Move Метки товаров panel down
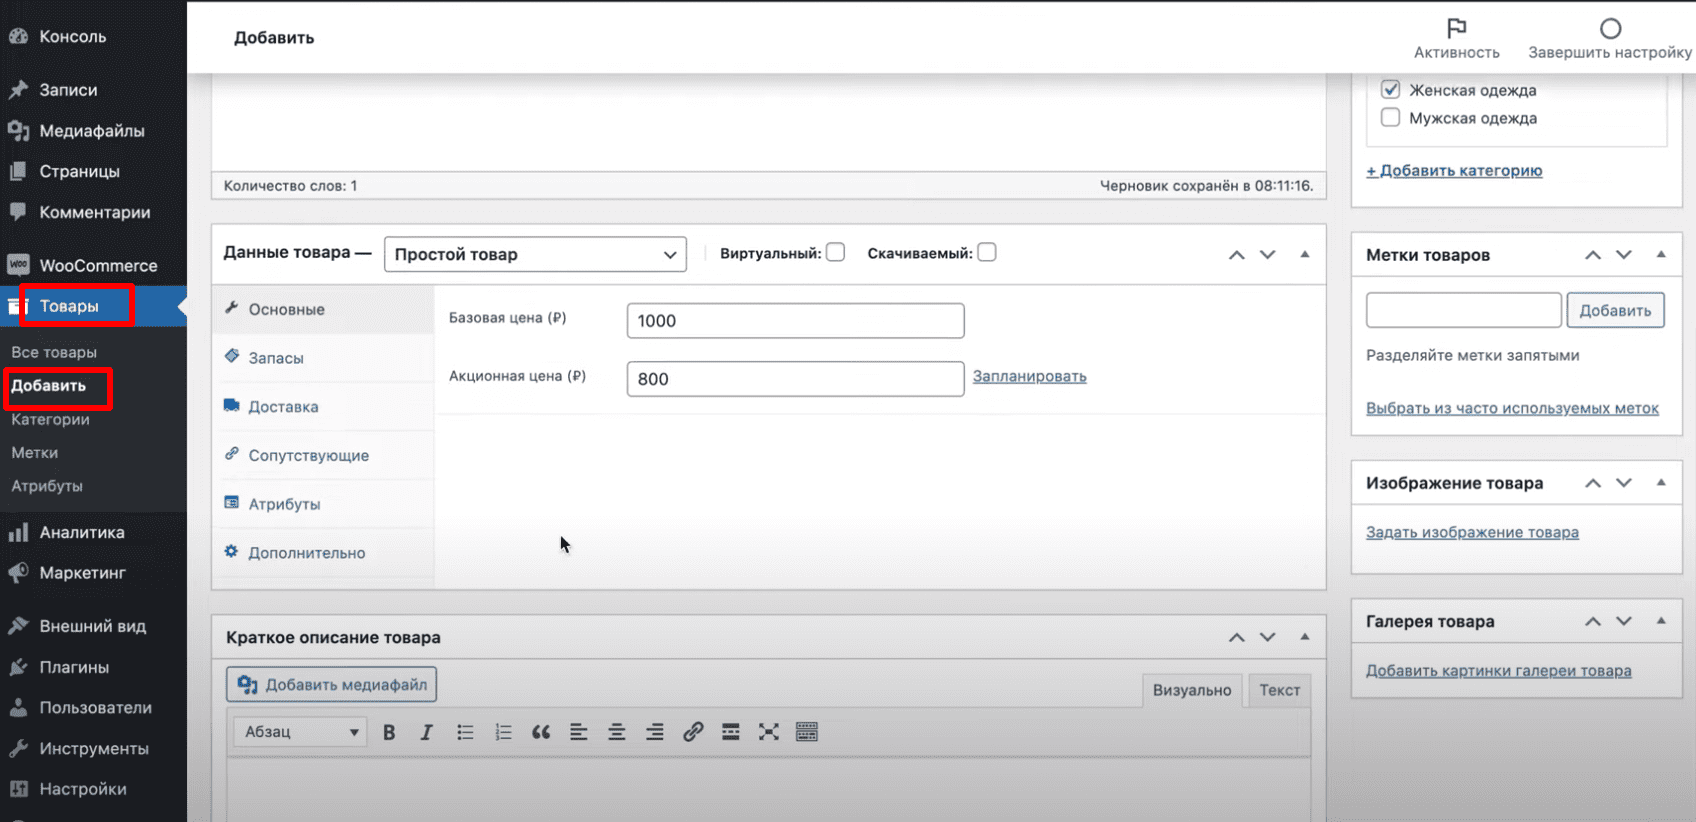 click(x=1624, y=254)
